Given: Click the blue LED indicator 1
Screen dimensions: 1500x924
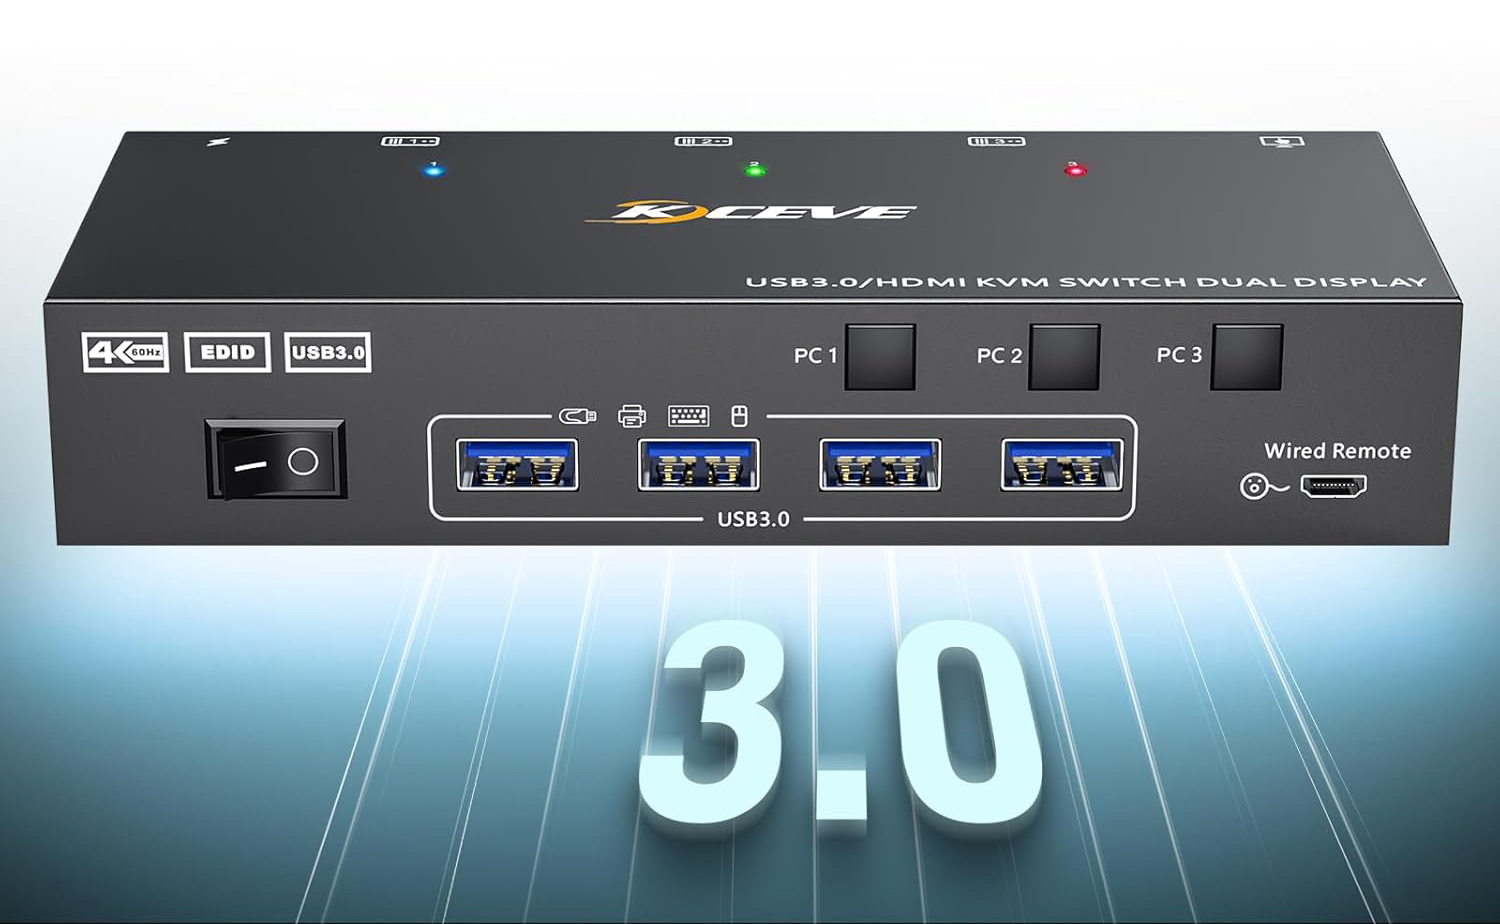Looking at the screenshot, I should tap(433, 170).
